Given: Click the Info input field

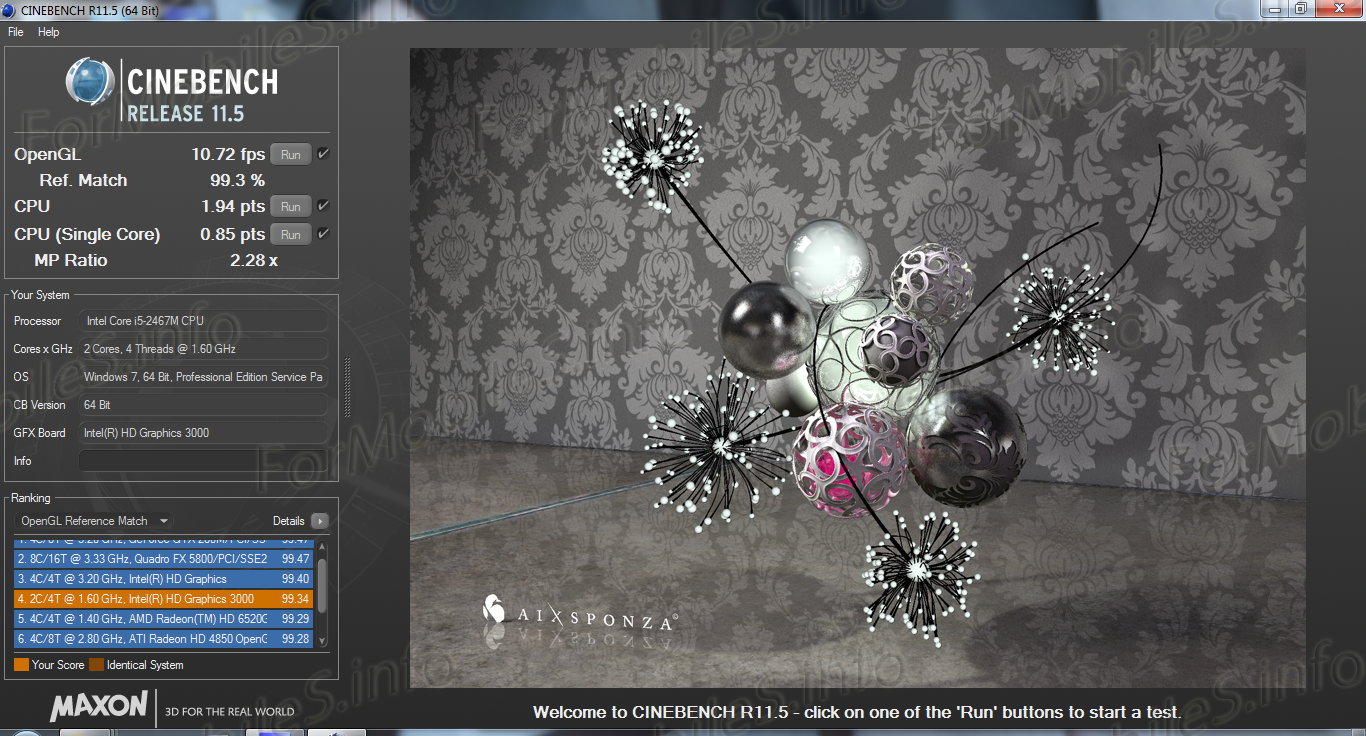Looking at the screenshot, I should pos(203,461).
